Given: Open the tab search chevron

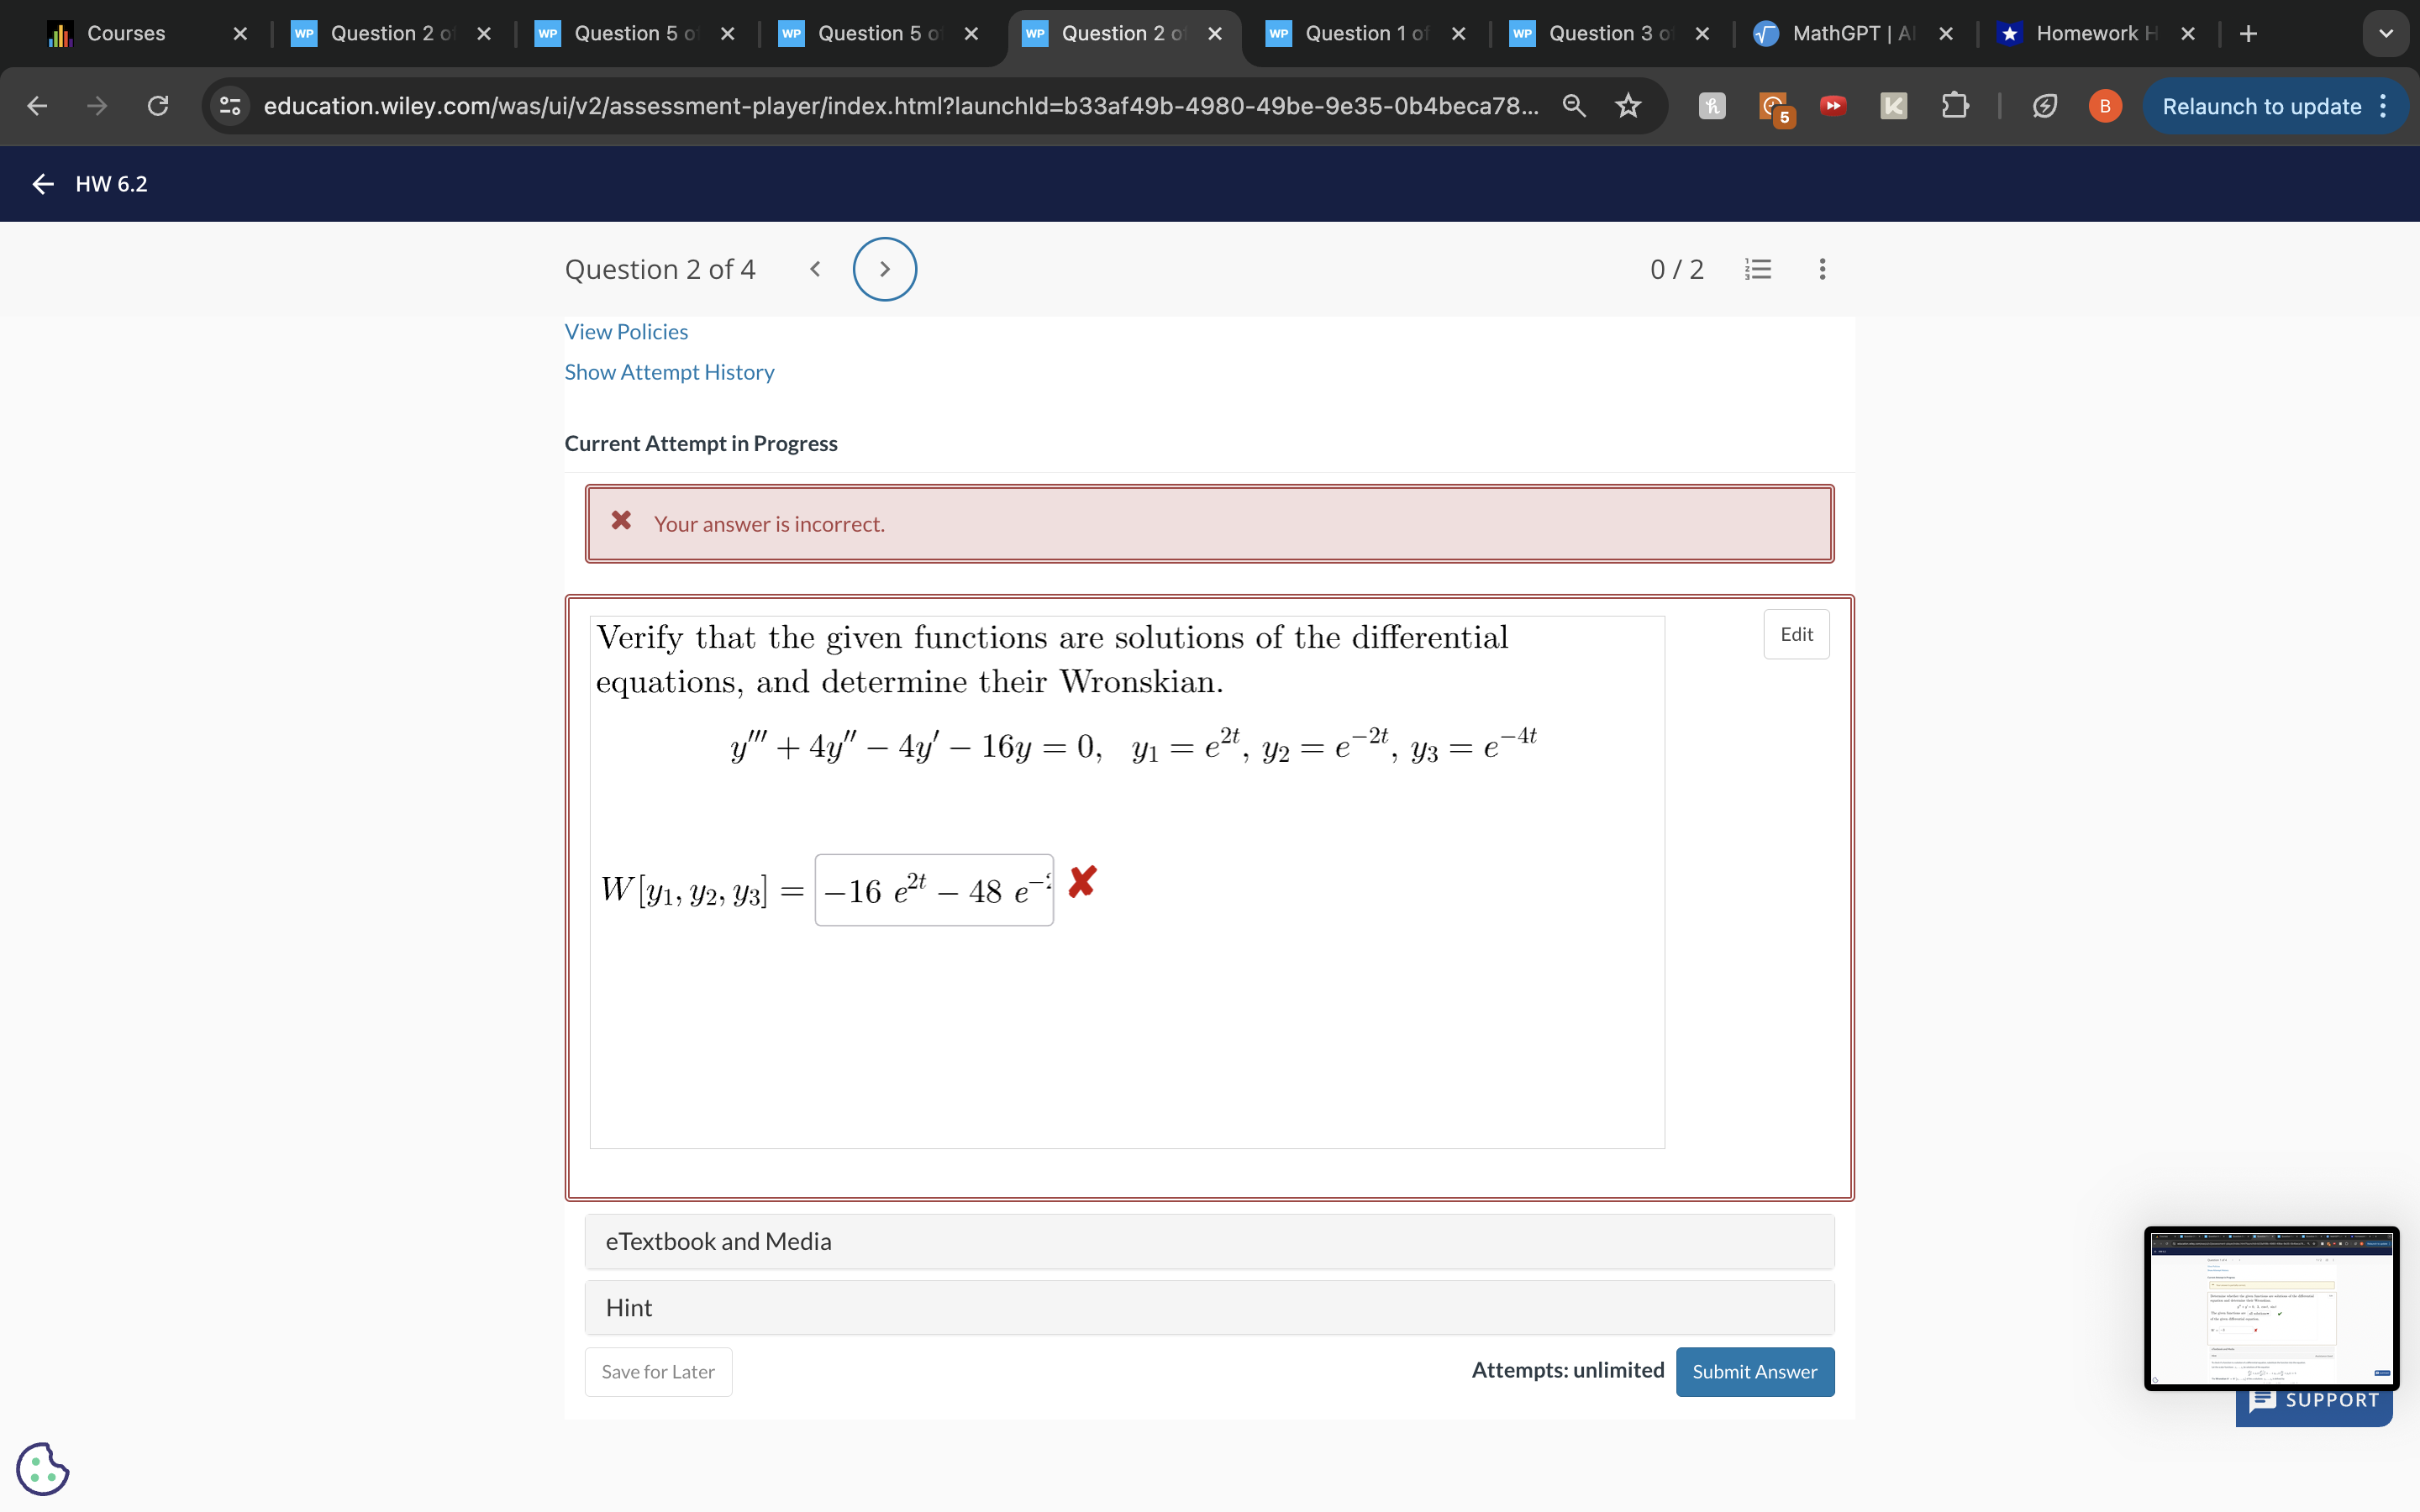Looking at the screenshot, I should pyautogui.click(x=2386, y=33).
